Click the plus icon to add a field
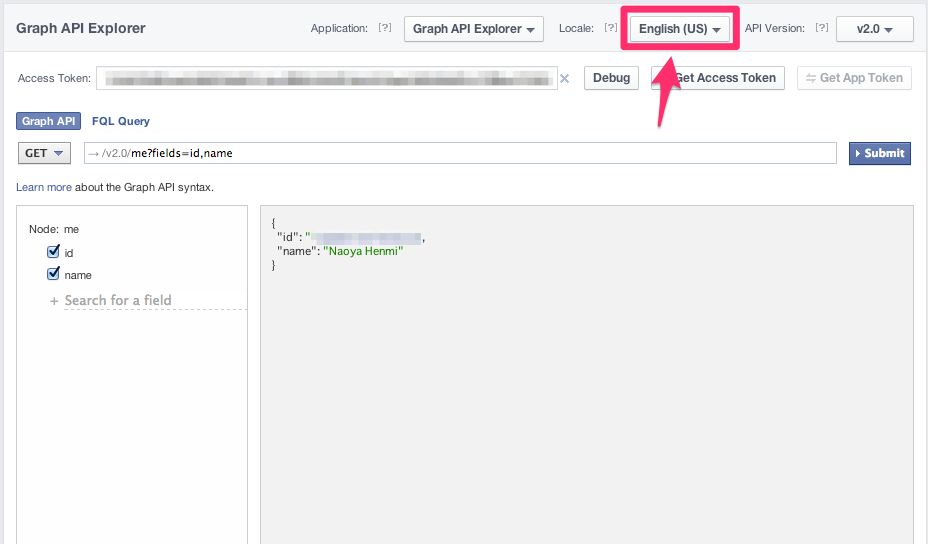The height and width of the screenshot is (544, 928). point(54,301)
